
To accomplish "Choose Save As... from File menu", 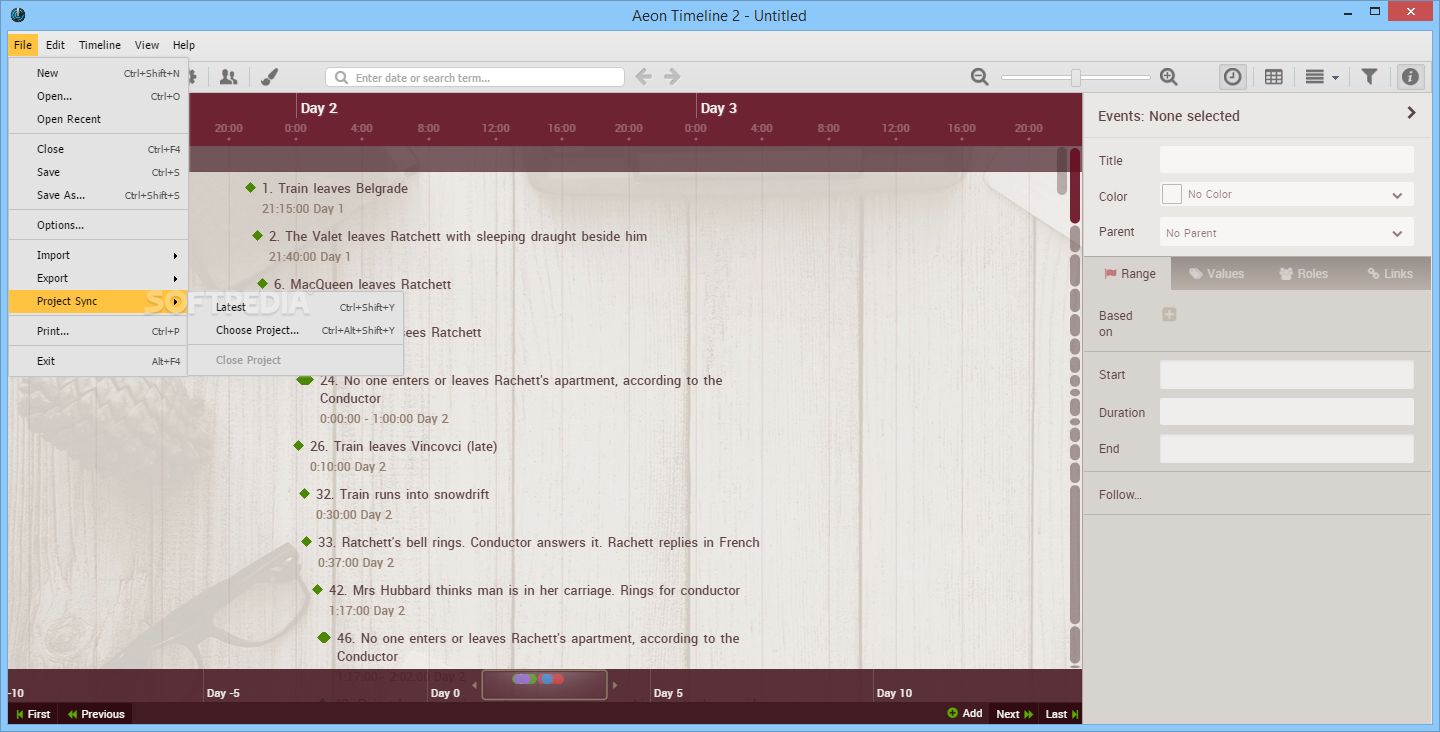I will click(98, 195).
